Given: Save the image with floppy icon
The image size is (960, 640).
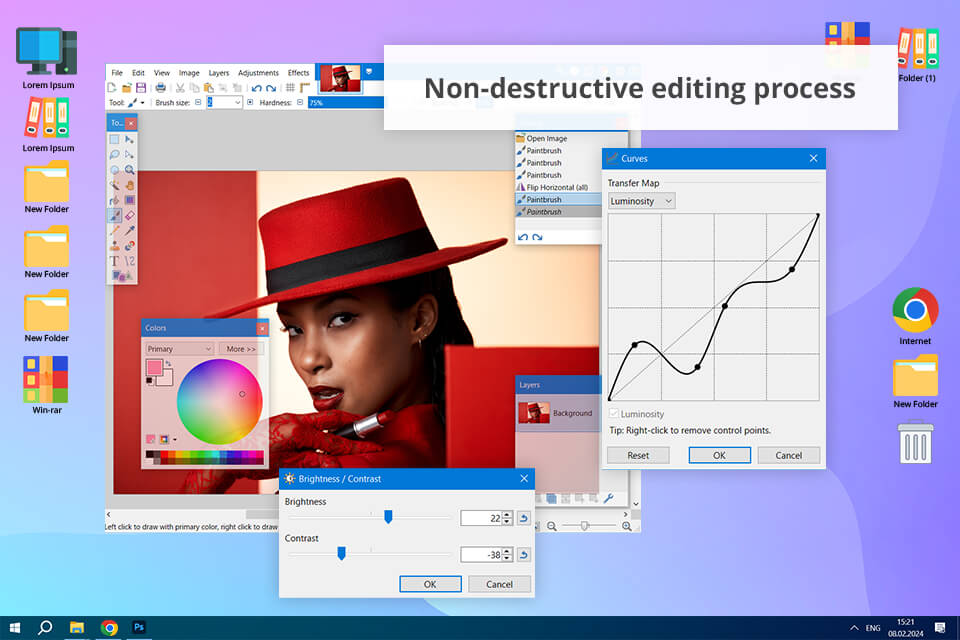Looking at the screenshot, I should [141, 88].
